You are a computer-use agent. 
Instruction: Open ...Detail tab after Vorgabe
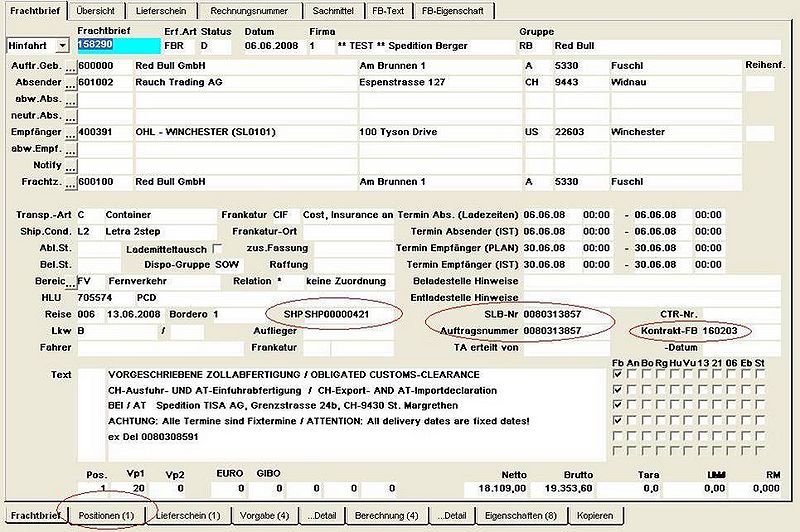(322, 516)
